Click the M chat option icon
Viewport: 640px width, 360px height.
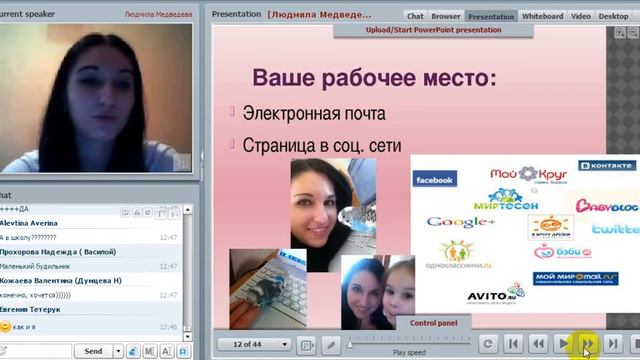pyautogui.click(x=150, y=351)
